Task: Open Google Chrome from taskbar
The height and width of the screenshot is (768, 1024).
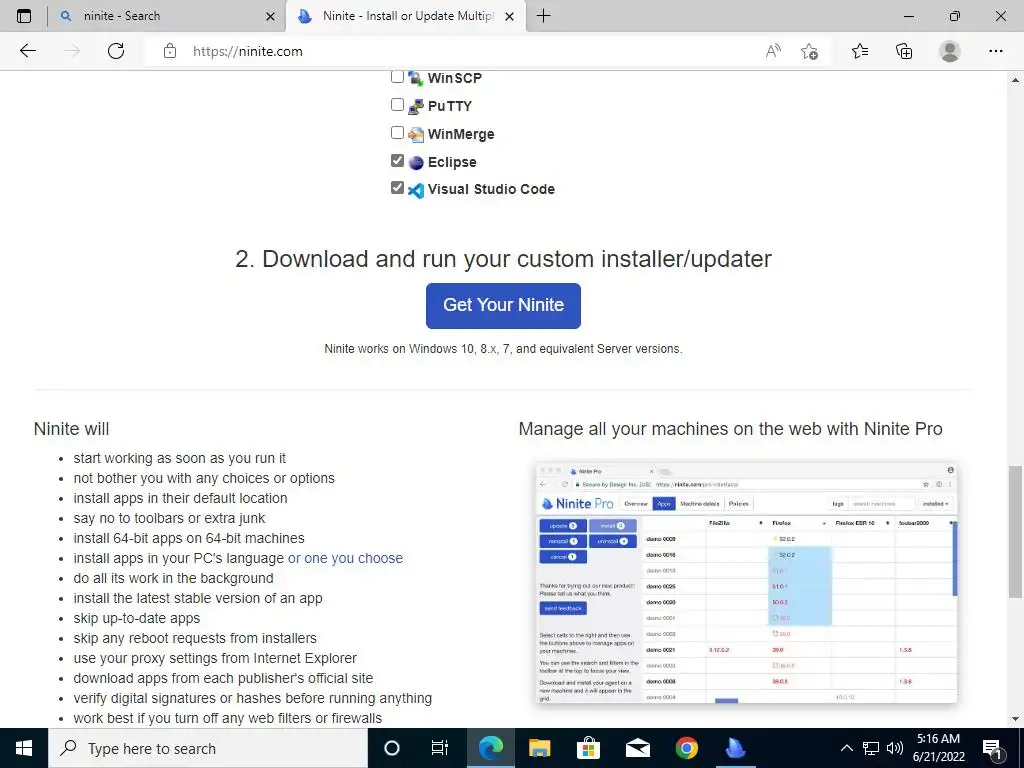Action: tap(686, 748)
